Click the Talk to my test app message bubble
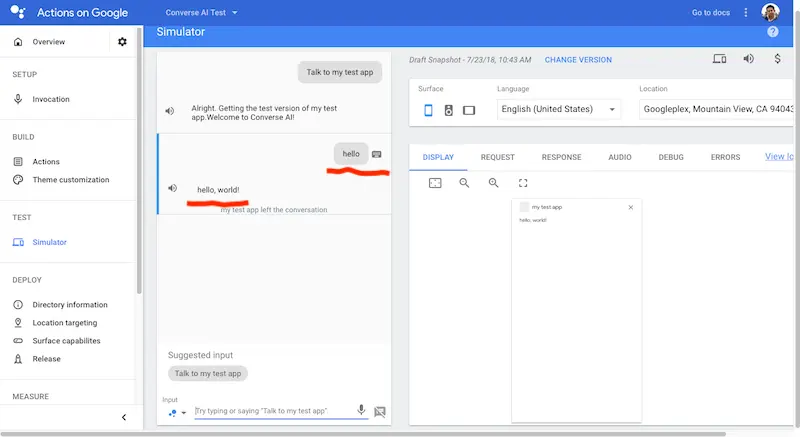Viewport: 800px width, 437px height. pyautogui.click(x=340, y=72)
